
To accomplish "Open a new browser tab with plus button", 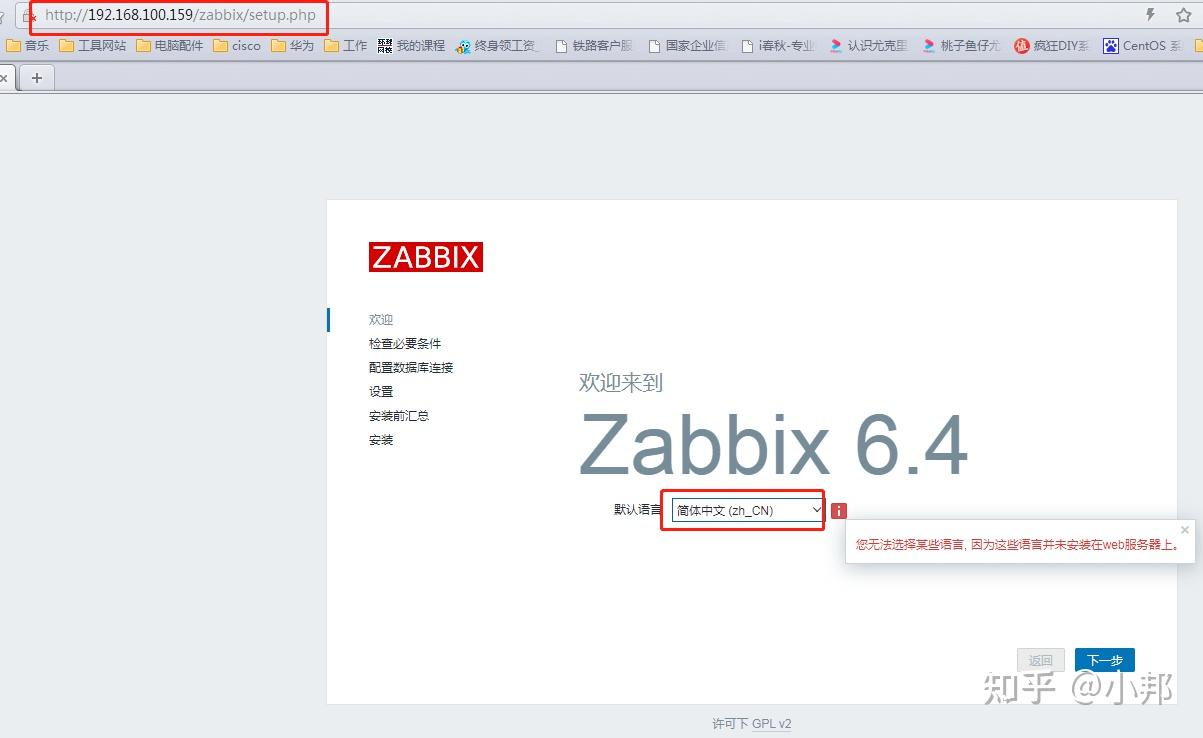I will click(x=37, y=77).
